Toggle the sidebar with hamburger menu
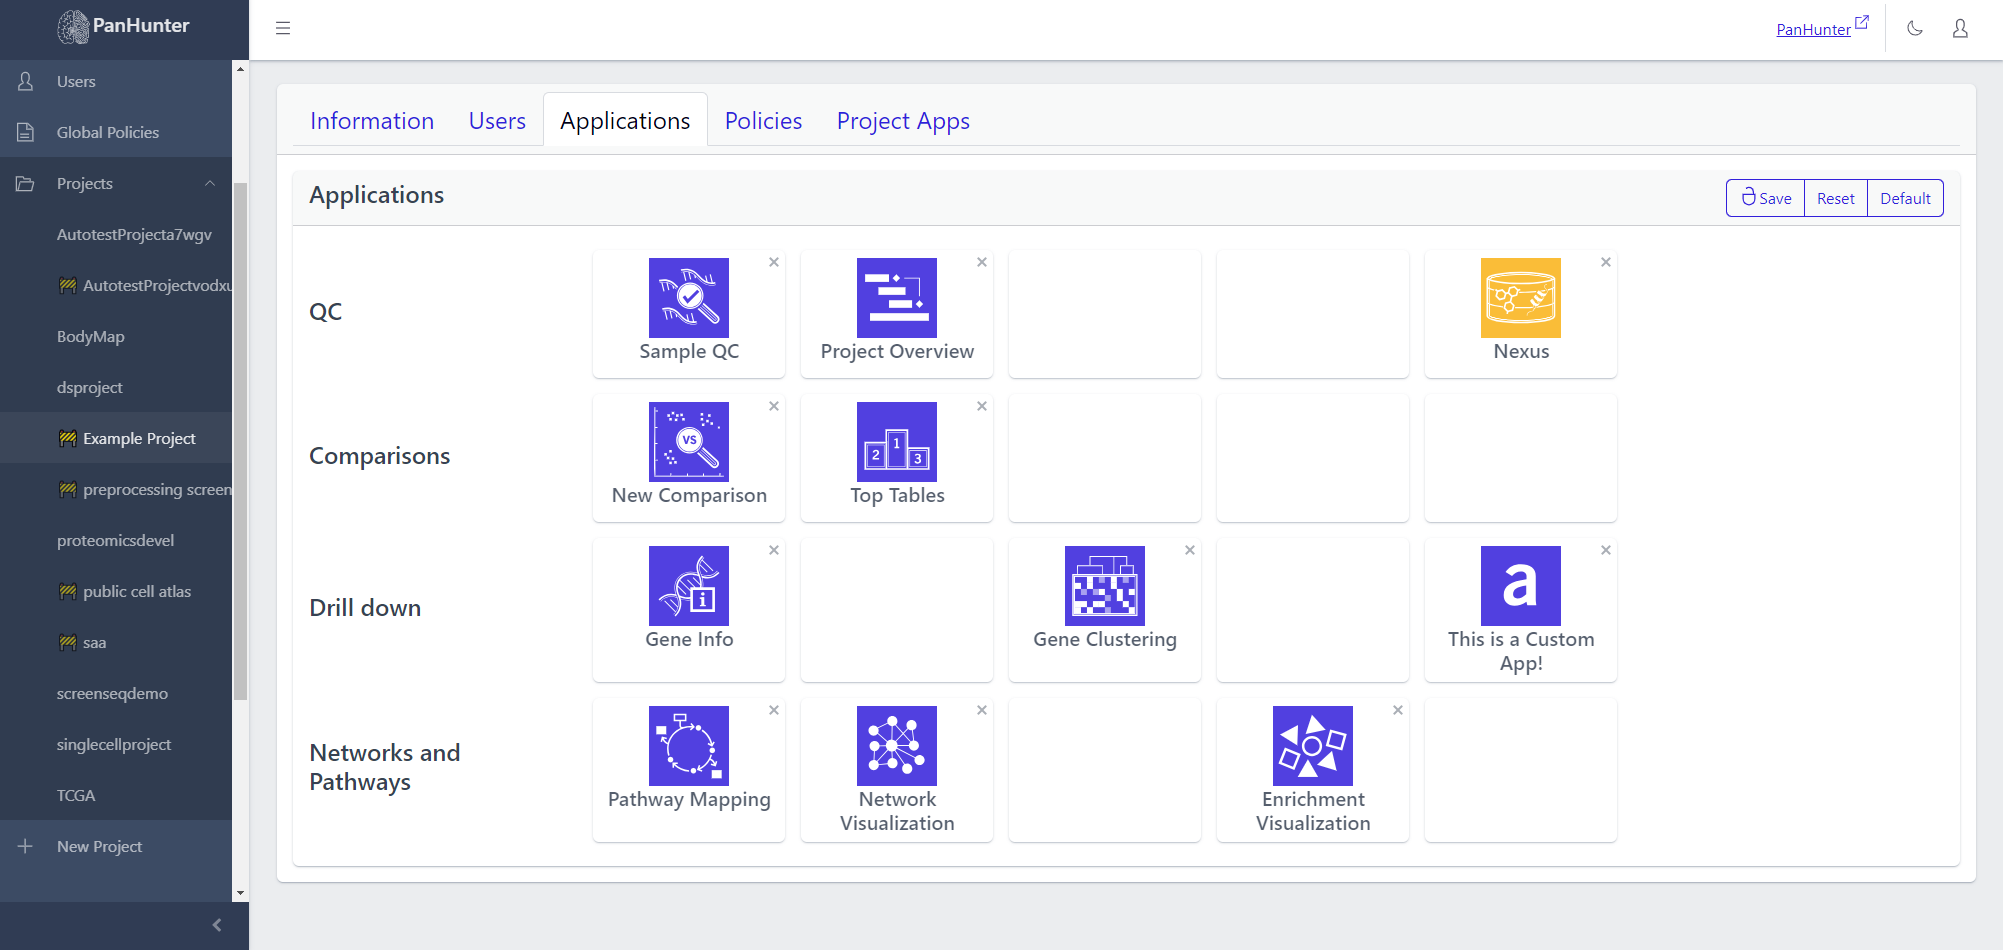This screenshot has width=2003, height=950. pos(283,28)
